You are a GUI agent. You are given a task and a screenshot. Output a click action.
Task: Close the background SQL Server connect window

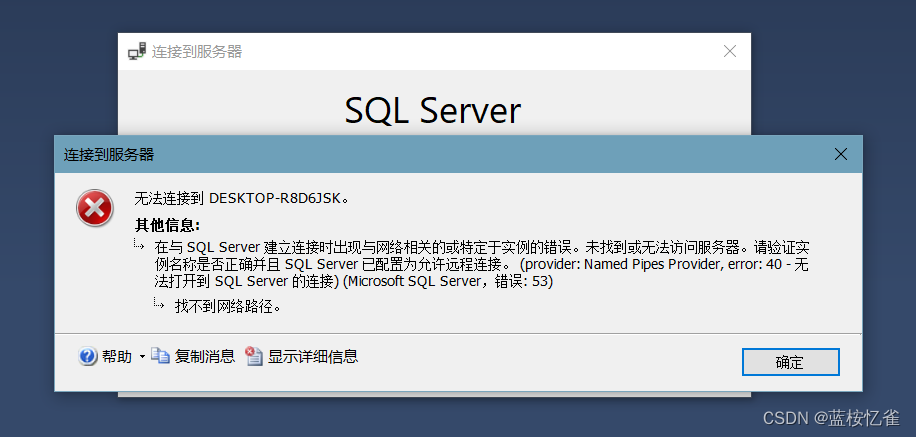[730, 51]
